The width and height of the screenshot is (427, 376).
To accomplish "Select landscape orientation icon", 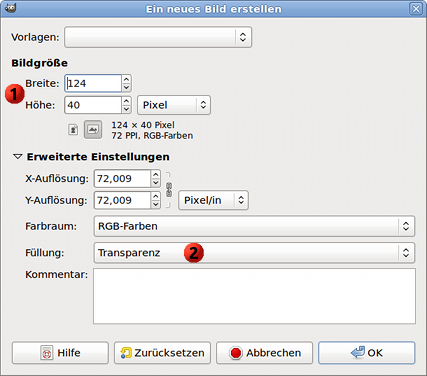I will [x=93, y=129].
